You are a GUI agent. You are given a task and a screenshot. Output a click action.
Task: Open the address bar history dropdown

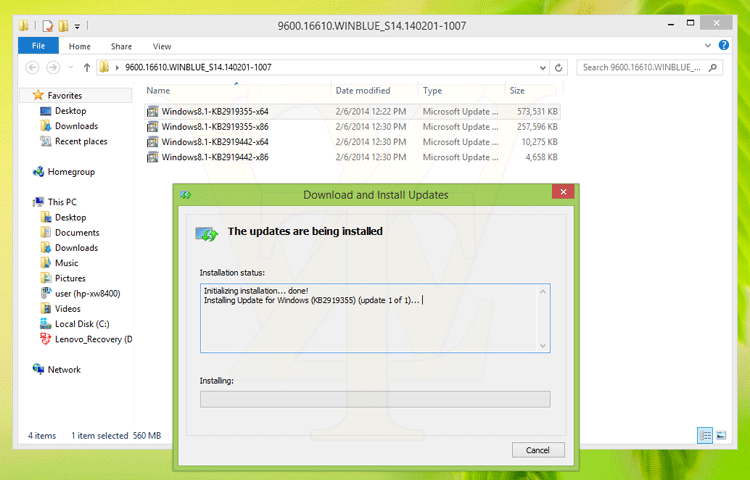pos(541,67)
